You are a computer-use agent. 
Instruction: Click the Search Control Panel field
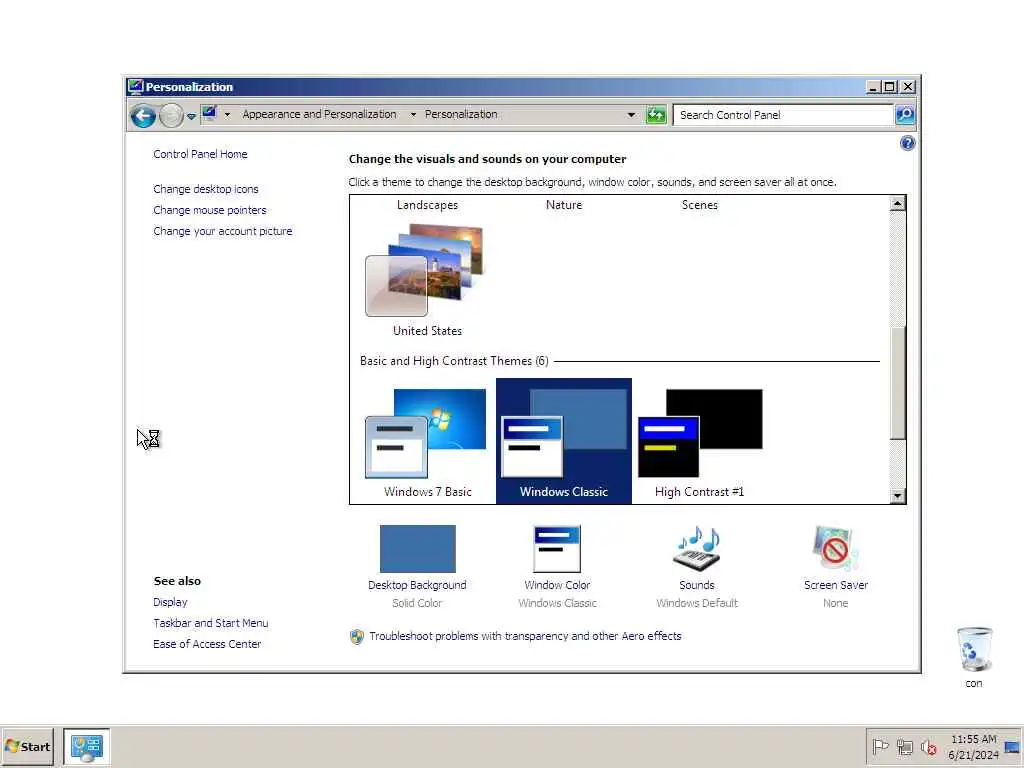coord(783,115)
